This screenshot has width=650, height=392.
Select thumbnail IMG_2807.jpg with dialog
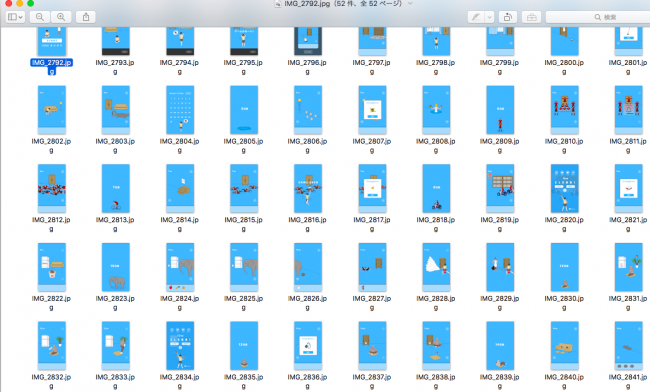pyautogui.click(x=372, y=109)
